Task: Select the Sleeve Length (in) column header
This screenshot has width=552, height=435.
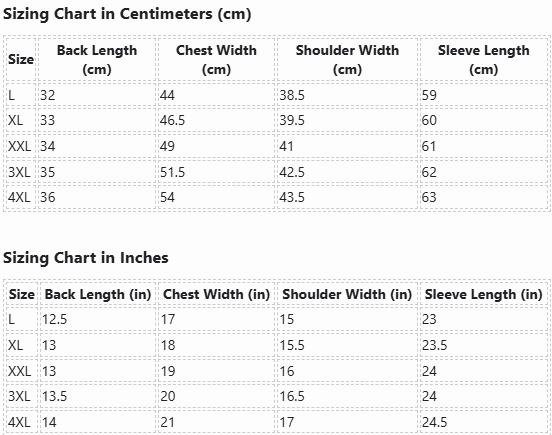Action: [x=484, y=294]
